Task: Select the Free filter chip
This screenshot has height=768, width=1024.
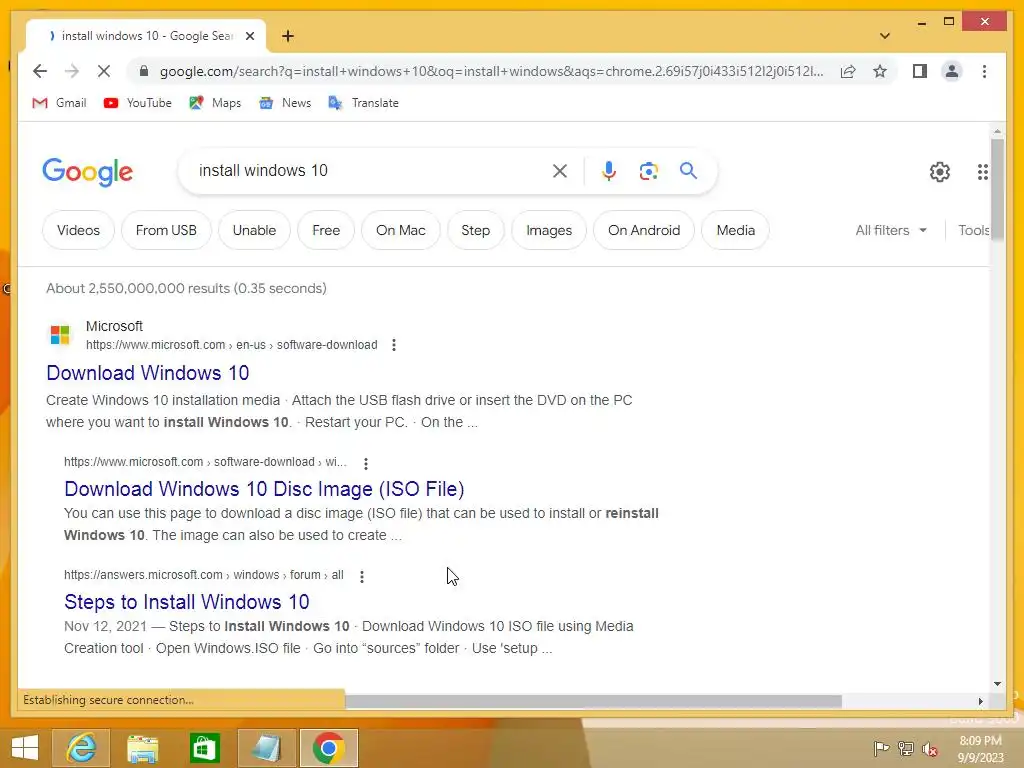Action: pos(326,231)
